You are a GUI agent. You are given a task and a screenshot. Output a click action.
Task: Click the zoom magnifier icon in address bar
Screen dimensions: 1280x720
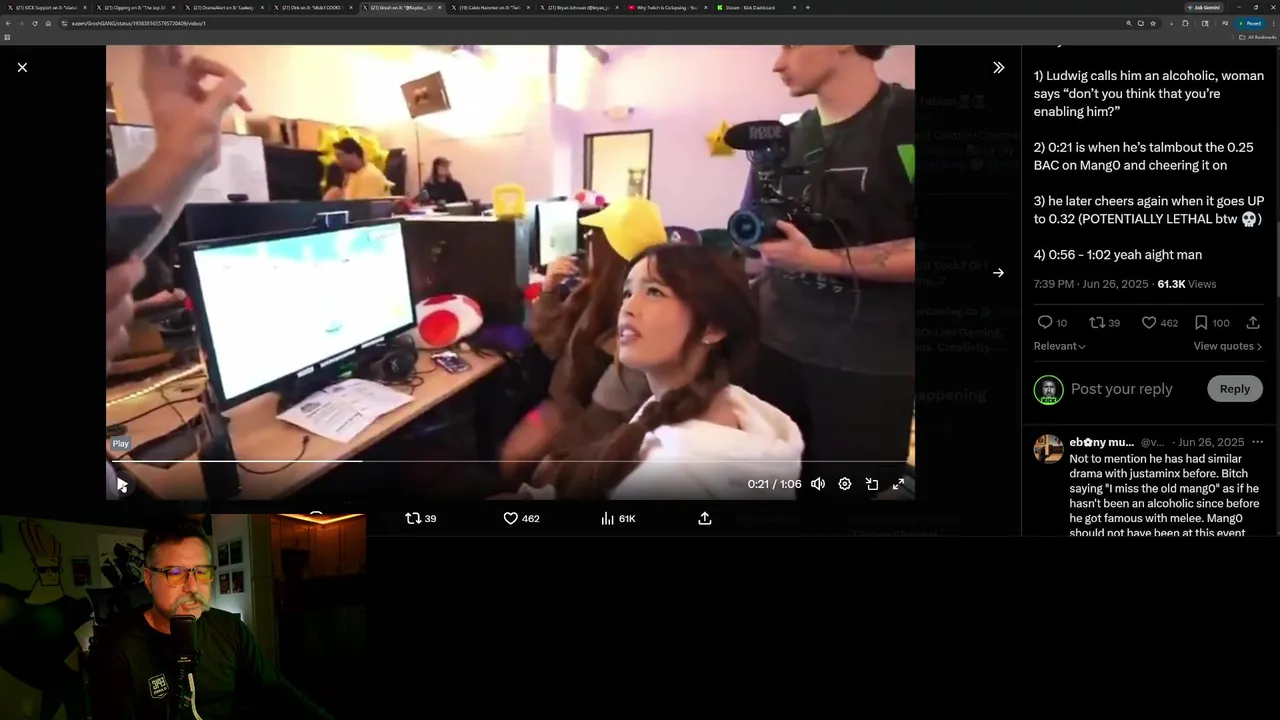pyautogui.click(x=1129, y=23)
